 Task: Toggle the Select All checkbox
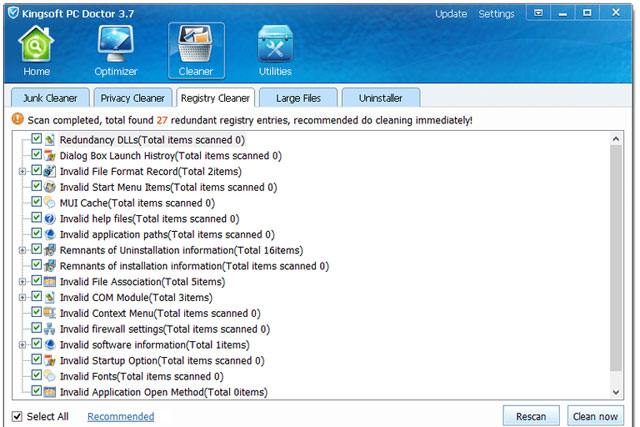click(17, 416)
